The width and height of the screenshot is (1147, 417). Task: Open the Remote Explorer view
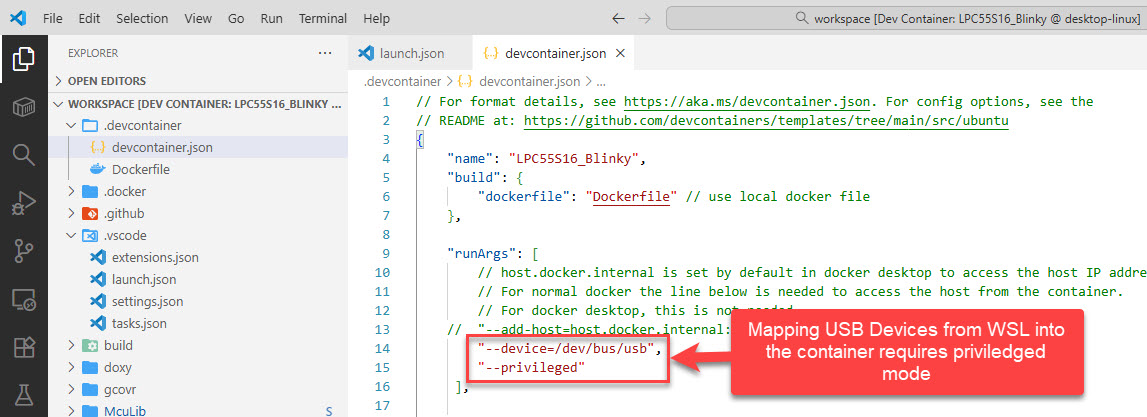(x=23, y=299)
